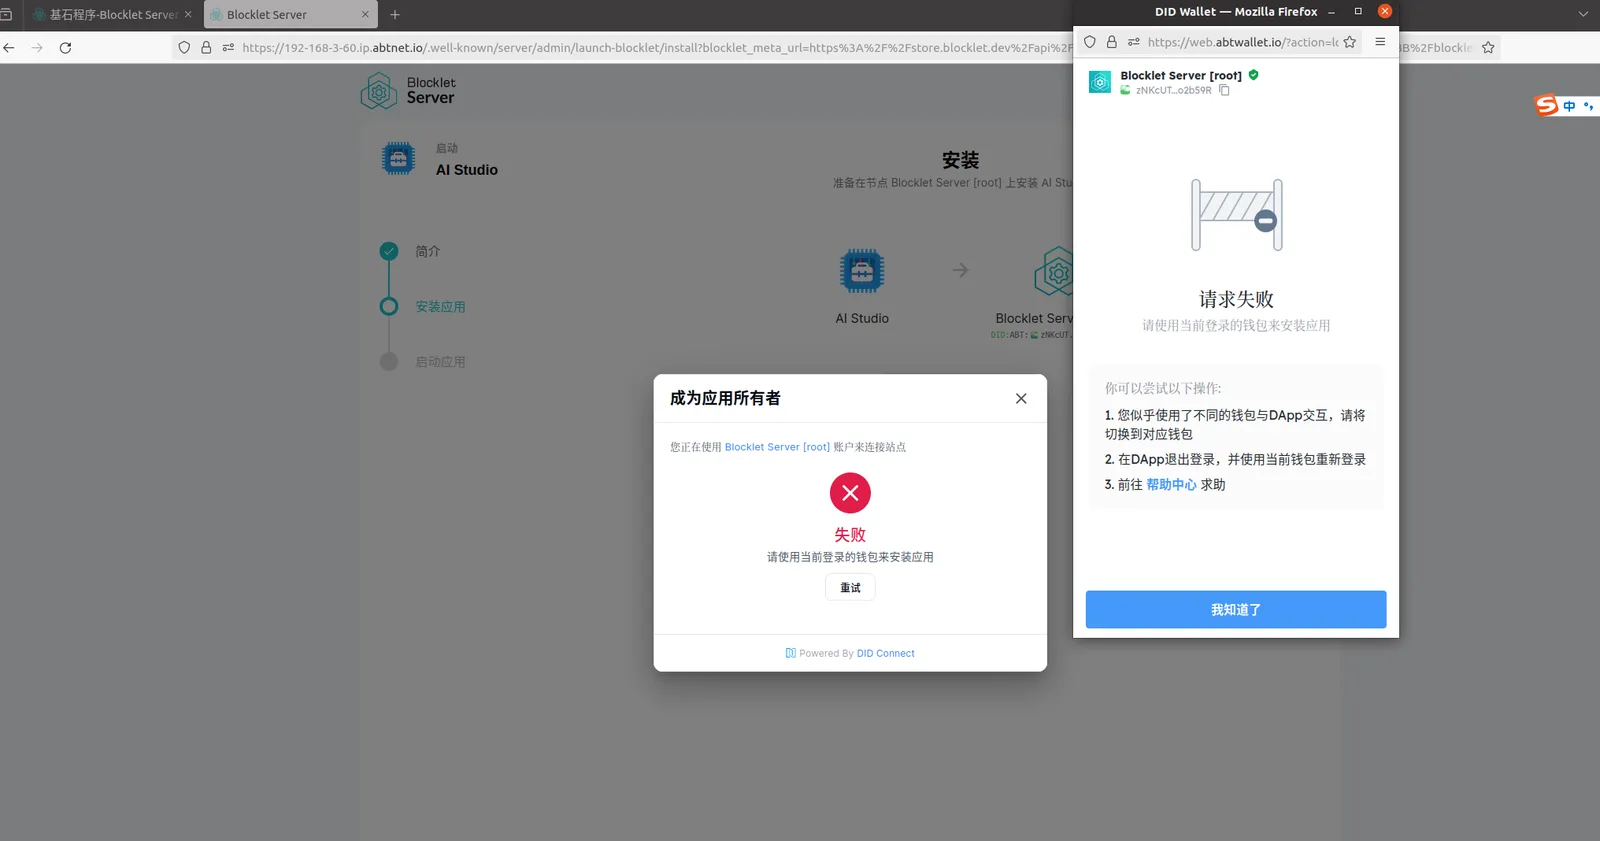Maximize the DID Wallet window

pyautogui.click(x=1358, y=11)
